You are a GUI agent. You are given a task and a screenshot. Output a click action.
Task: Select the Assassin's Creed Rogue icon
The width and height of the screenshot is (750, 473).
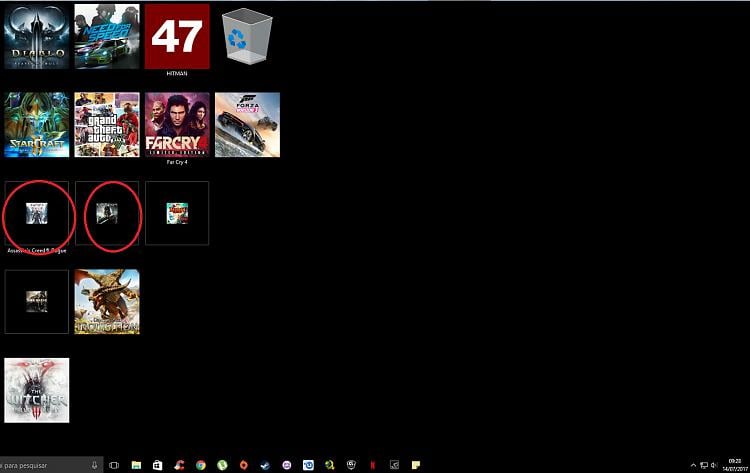pos(37,213)
